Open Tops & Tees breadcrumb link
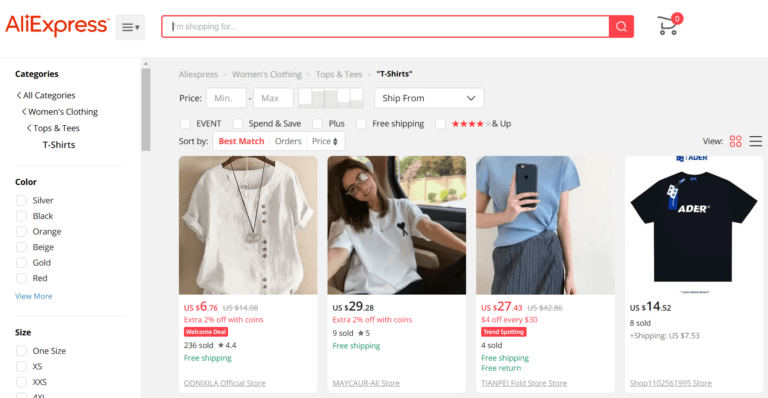The width and height of the screenshot is (768, 398). click(x=339, y=74)
